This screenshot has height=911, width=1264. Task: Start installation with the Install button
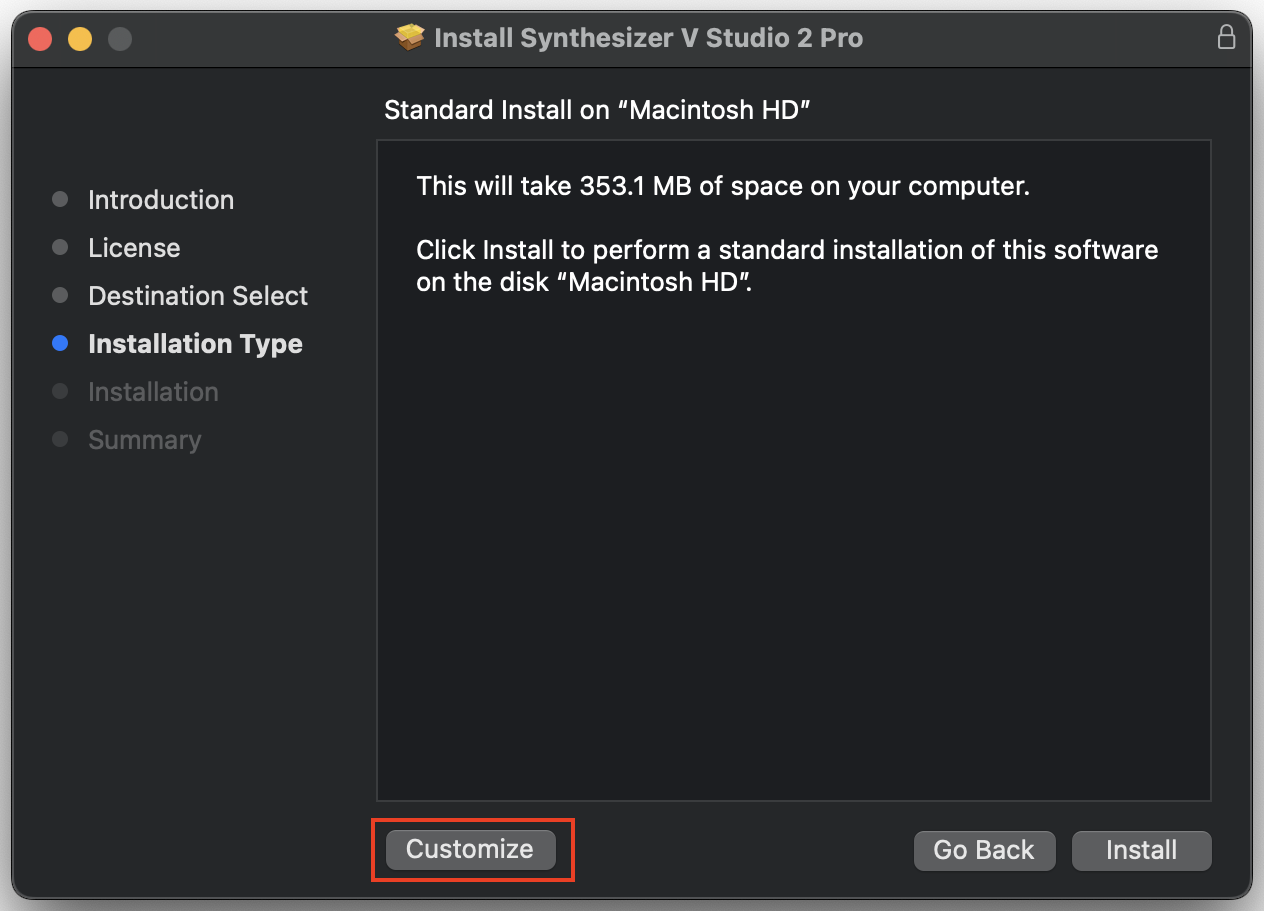coord(1141,850)
